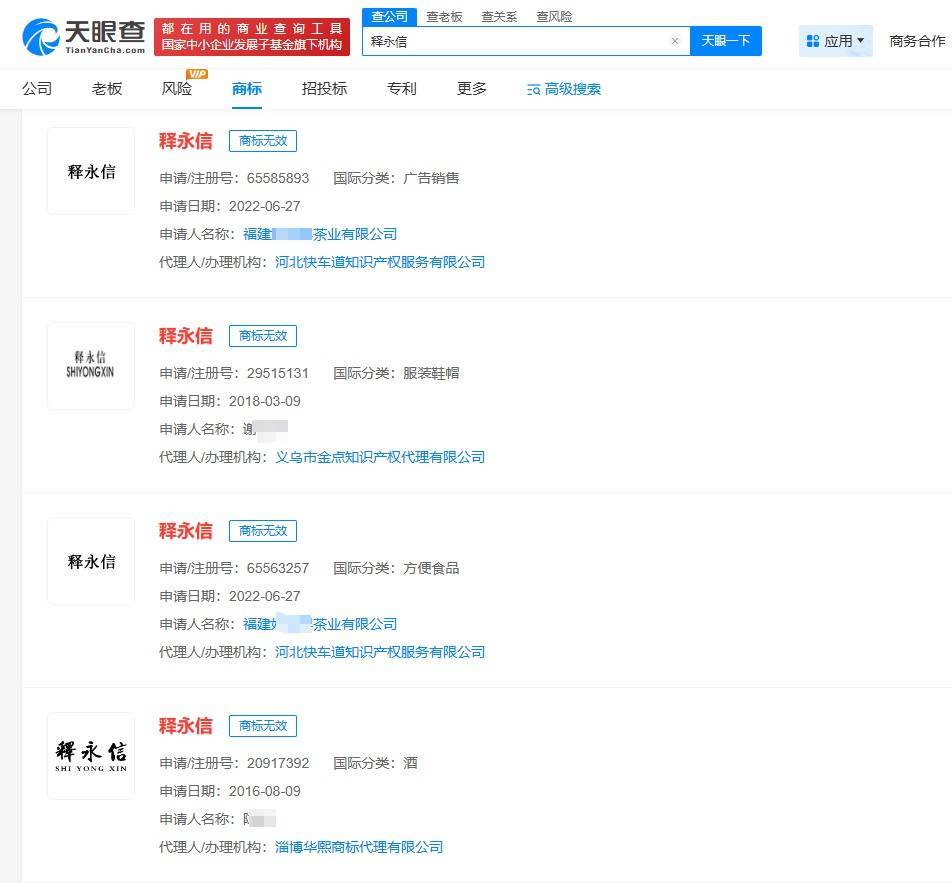Click application date 2016-08-09
952x883 pixels.
[265, 791]
